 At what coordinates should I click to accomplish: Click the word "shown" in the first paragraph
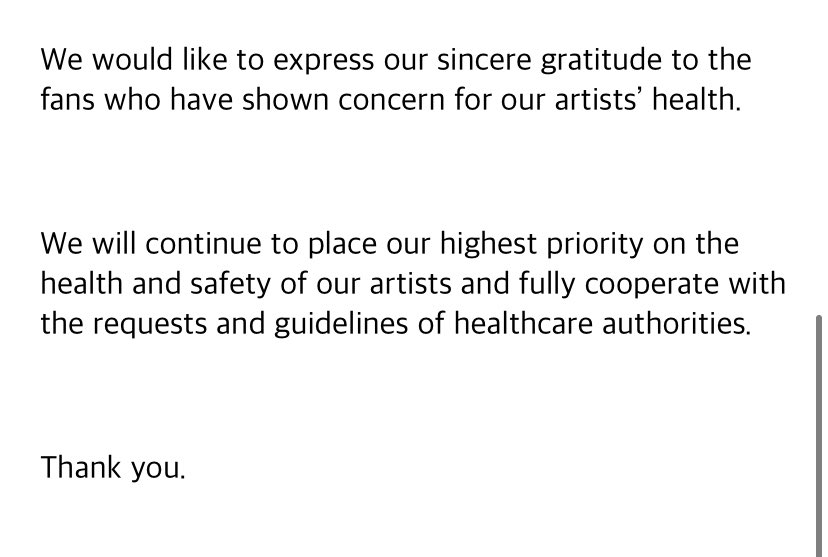pyautogui.click(x=286, y=99)
